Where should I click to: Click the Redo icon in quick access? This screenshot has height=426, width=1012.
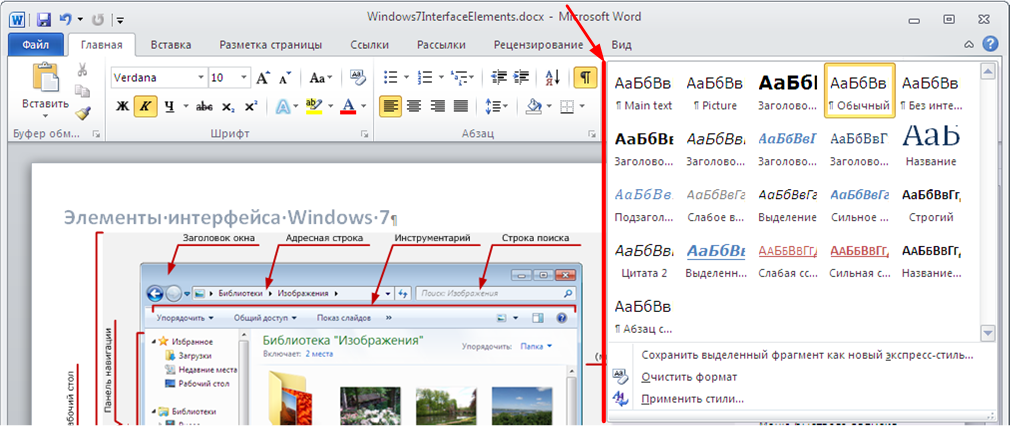[98, 19]
